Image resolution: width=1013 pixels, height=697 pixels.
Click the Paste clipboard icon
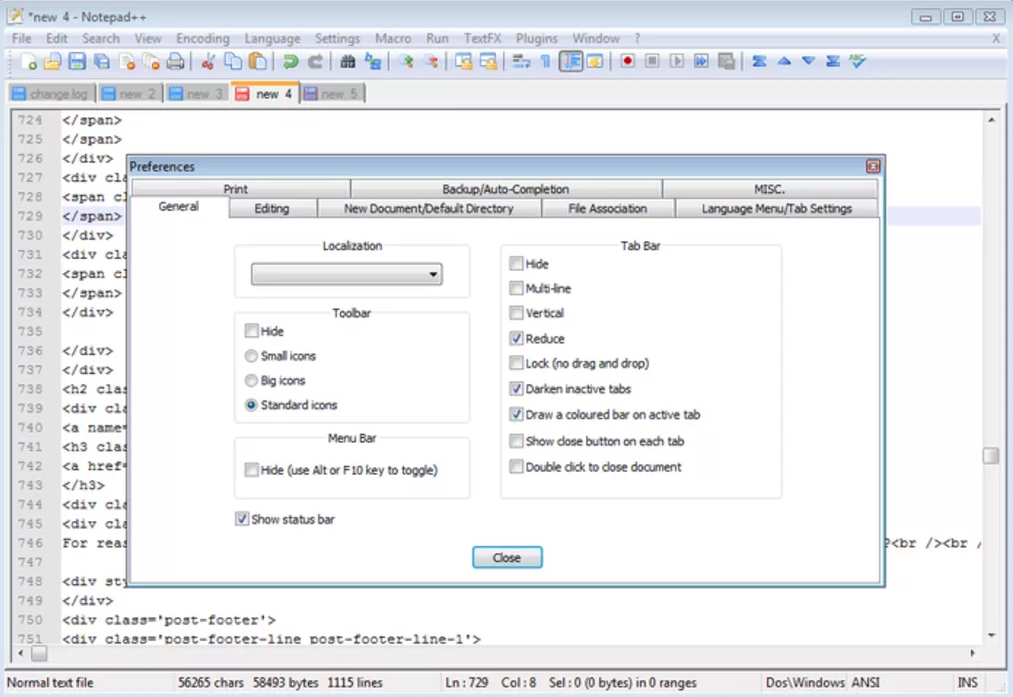coord(258,61)
